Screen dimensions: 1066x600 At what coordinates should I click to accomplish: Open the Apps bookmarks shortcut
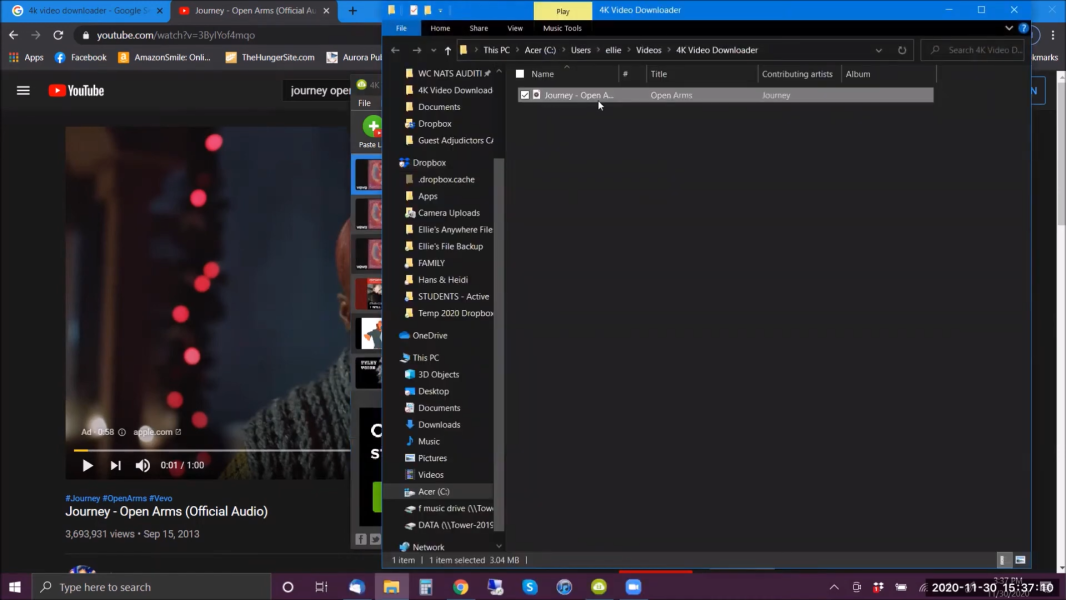click(x=26, y=57)
